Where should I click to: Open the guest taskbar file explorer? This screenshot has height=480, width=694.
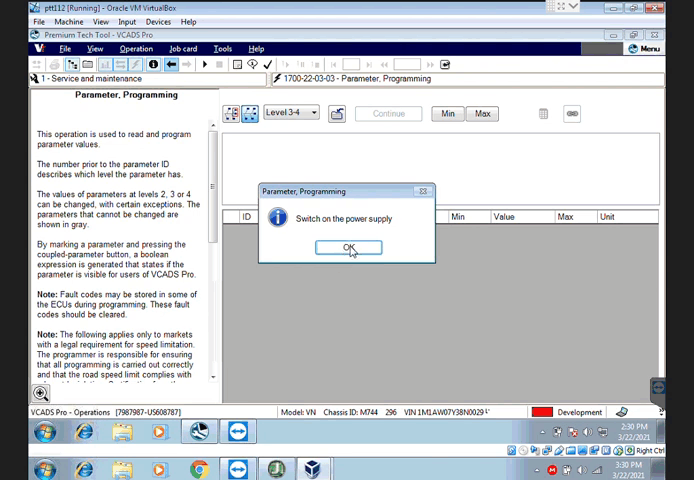point(123,432)
